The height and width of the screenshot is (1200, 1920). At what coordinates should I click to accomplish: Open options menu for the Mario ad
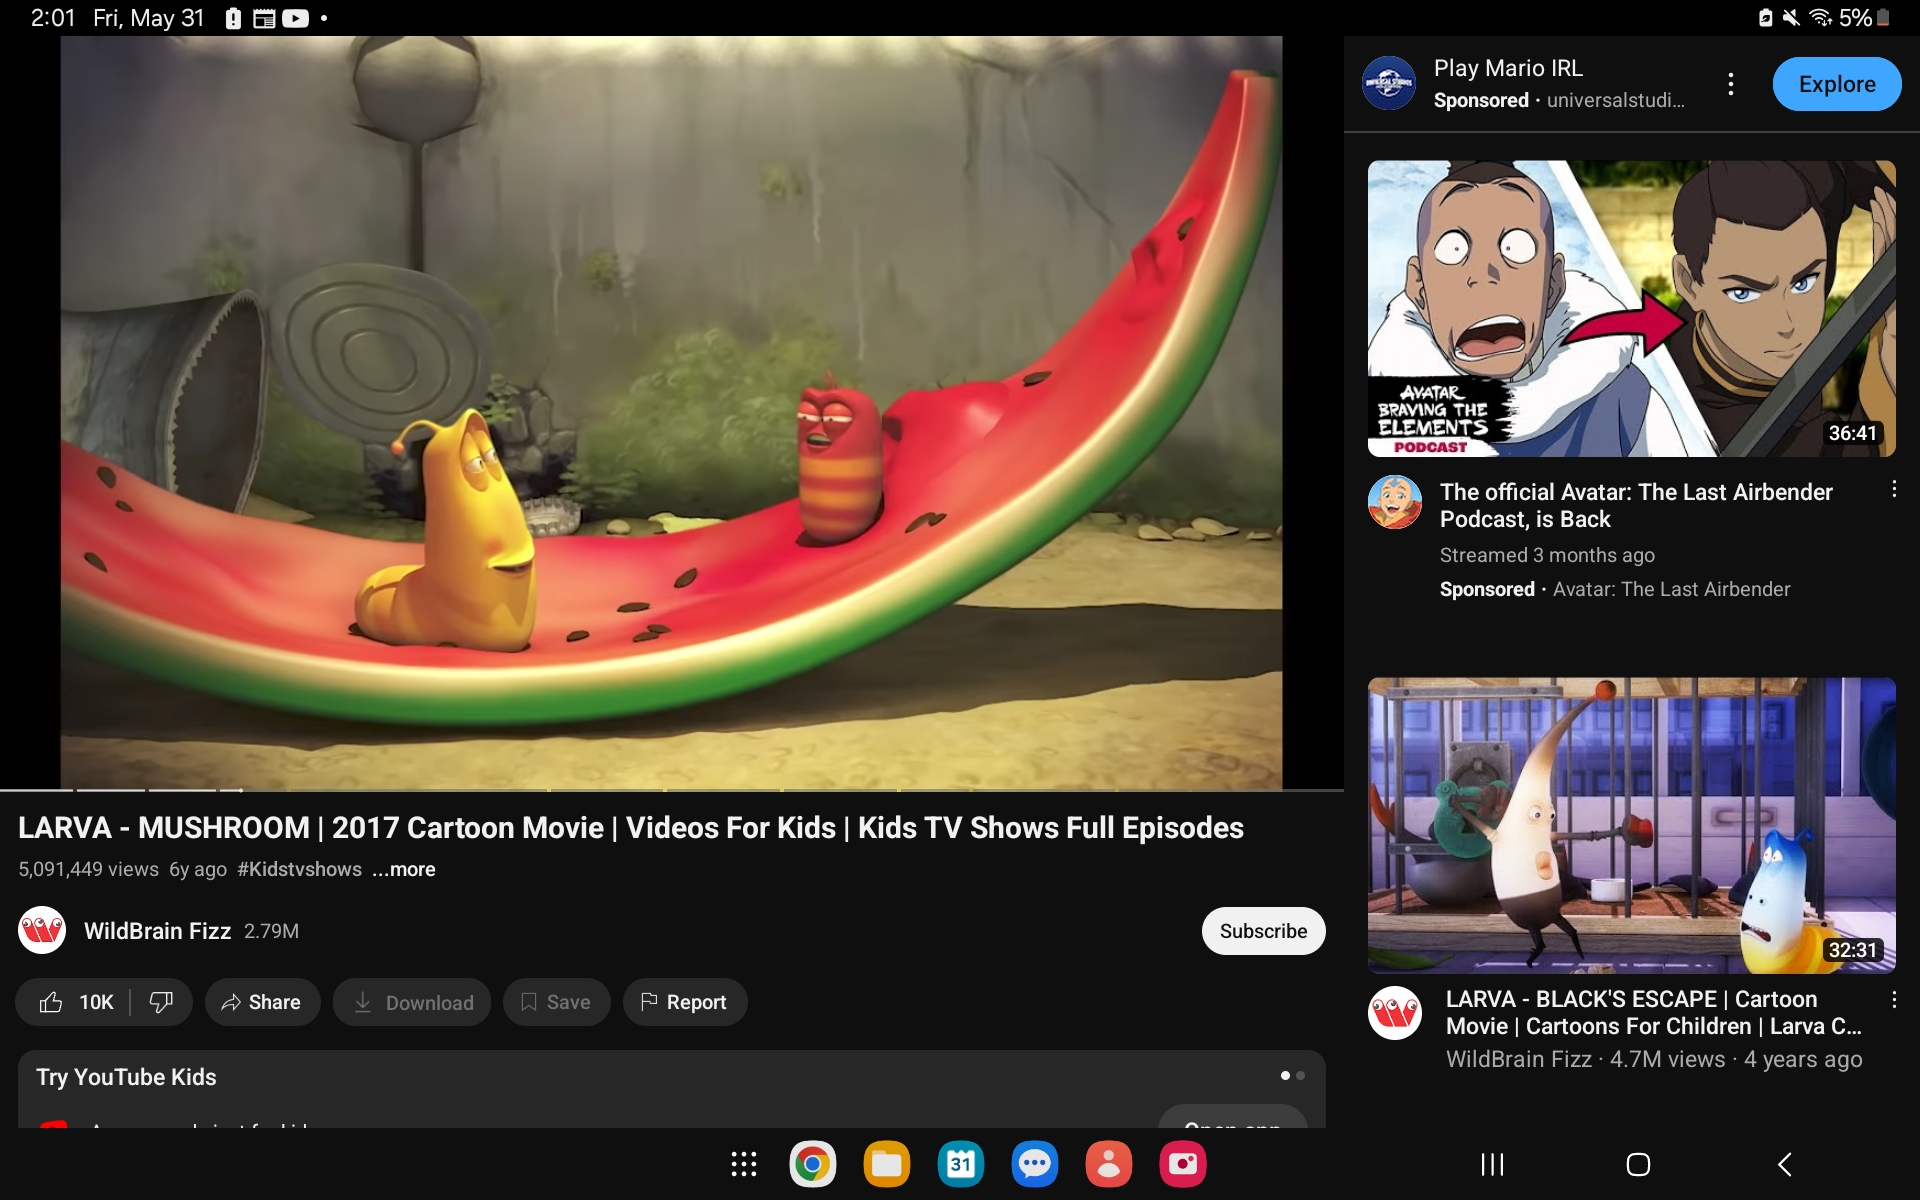(x=1730, y=84)
